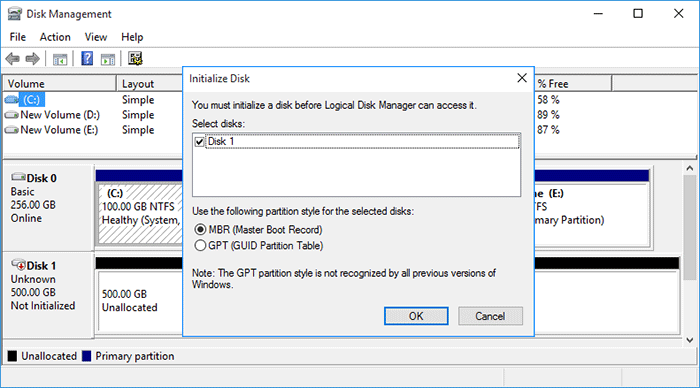Confirm initialization with OK button

pos(416,316)
